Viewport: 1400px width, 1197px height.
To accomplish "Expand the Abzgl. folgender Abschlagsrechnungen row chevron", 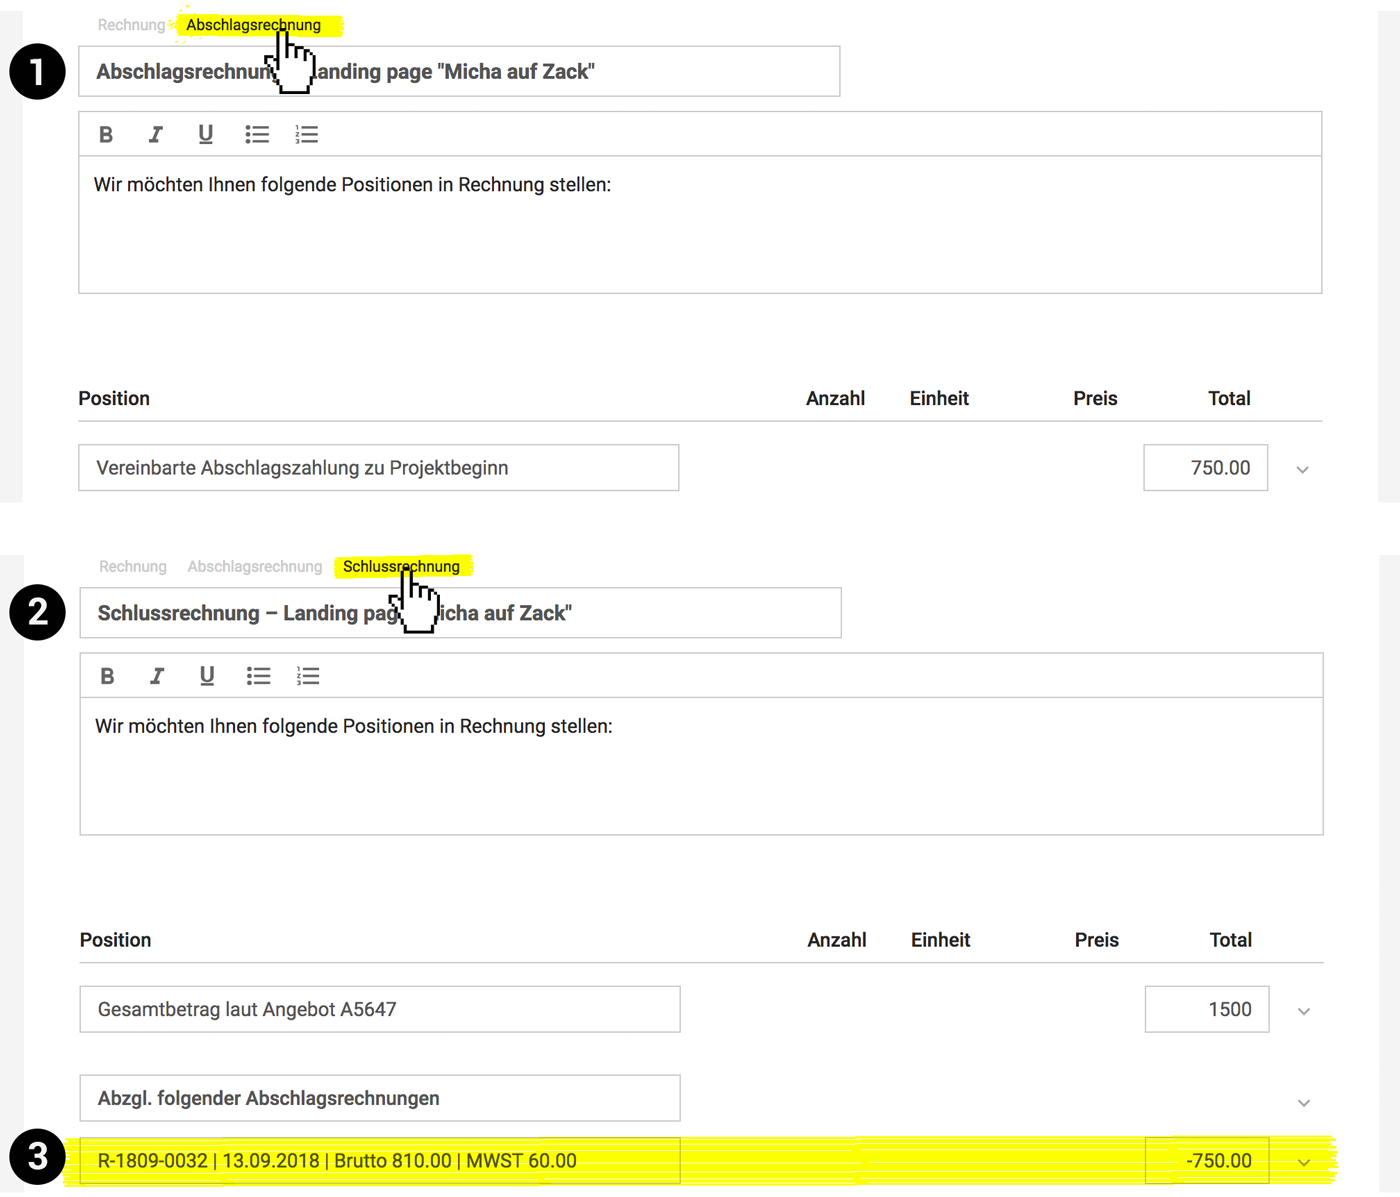I will pos(1303,1102).
